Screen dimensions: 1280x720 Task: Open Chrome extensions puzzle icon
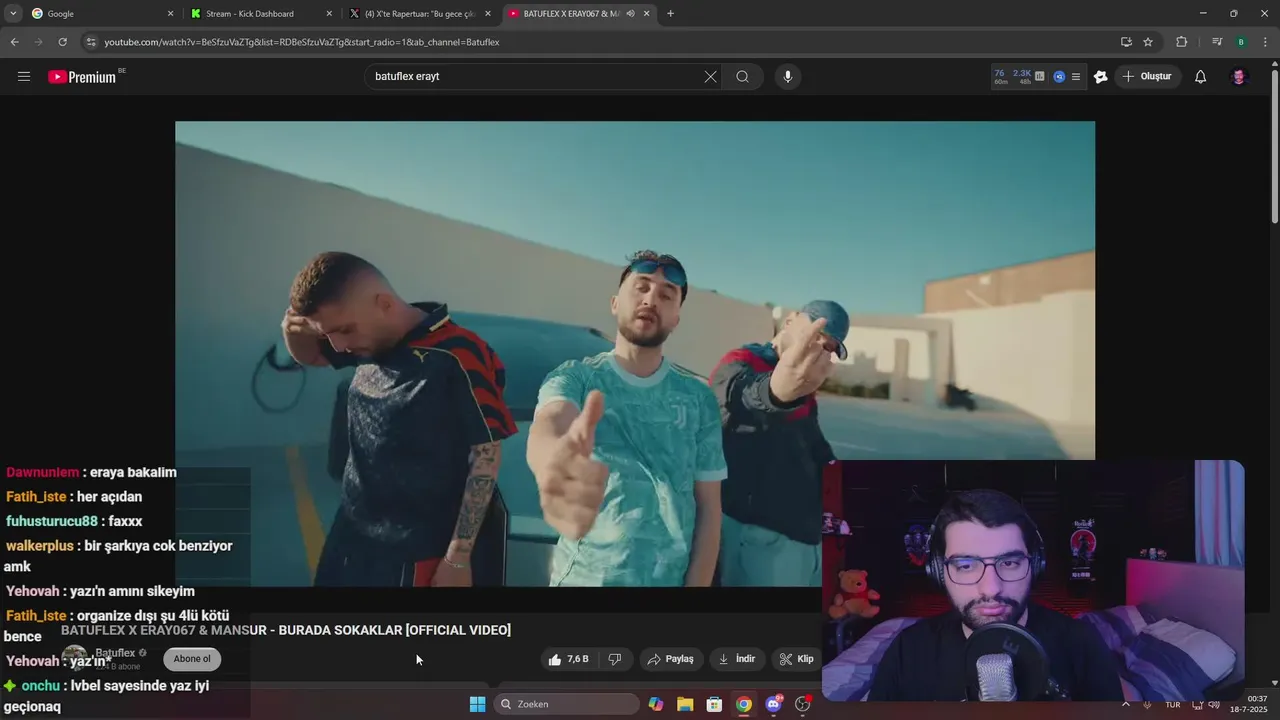click(x=1181, y=42)
